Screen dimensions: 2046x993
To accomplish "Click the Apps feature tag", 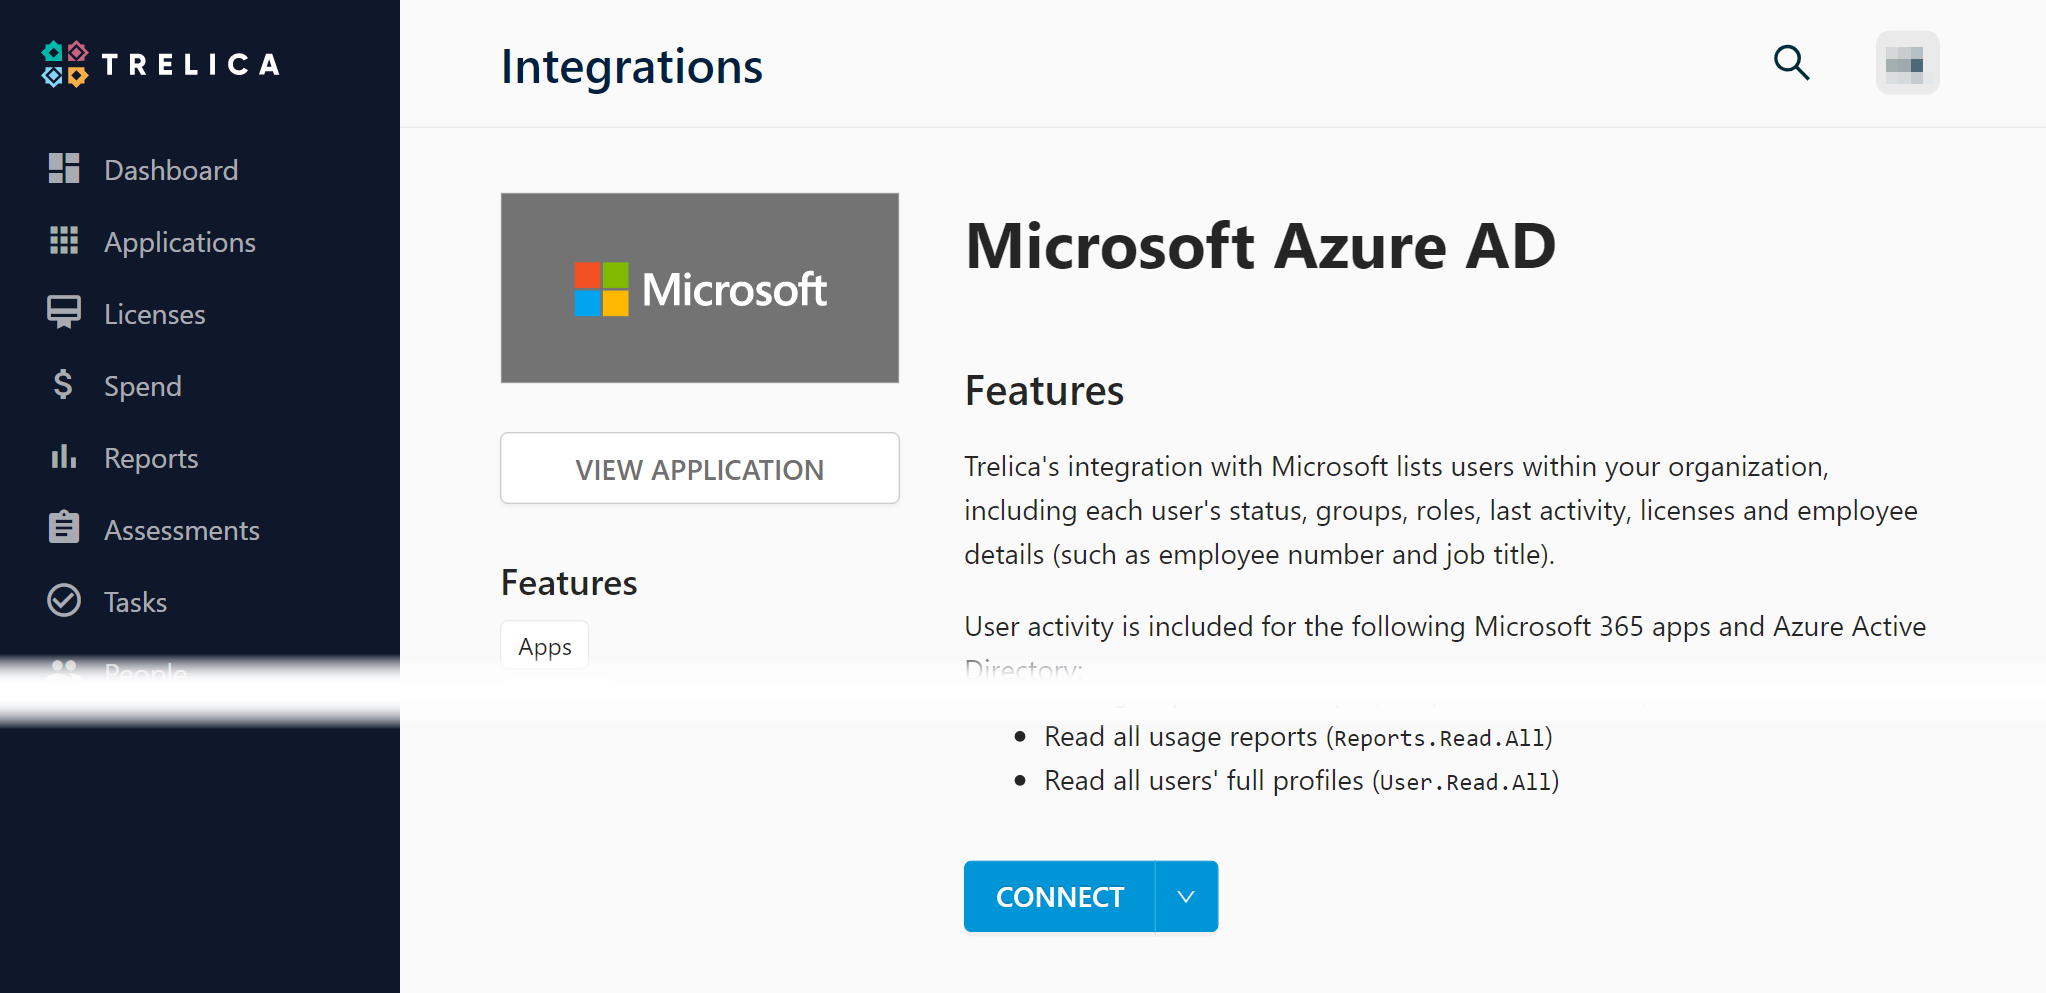I will [545, 646].
